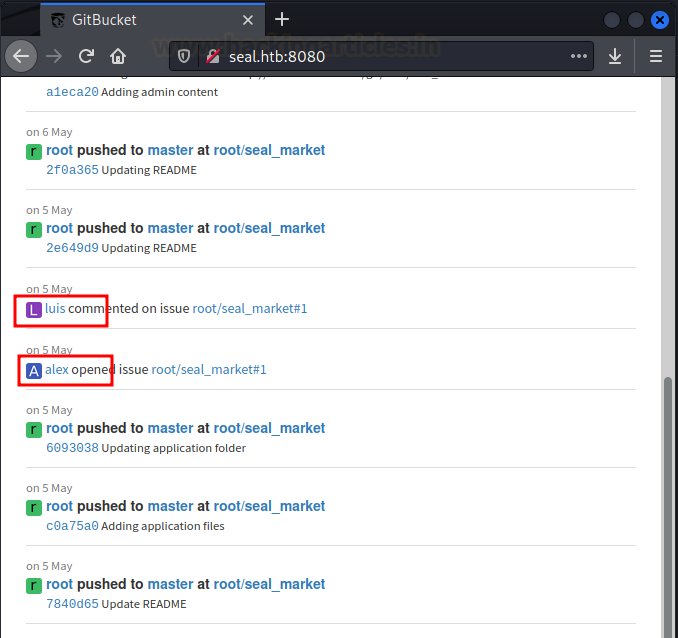Open master branch link above commit 6093038
The image size is (678, 638).
point(170,428)
